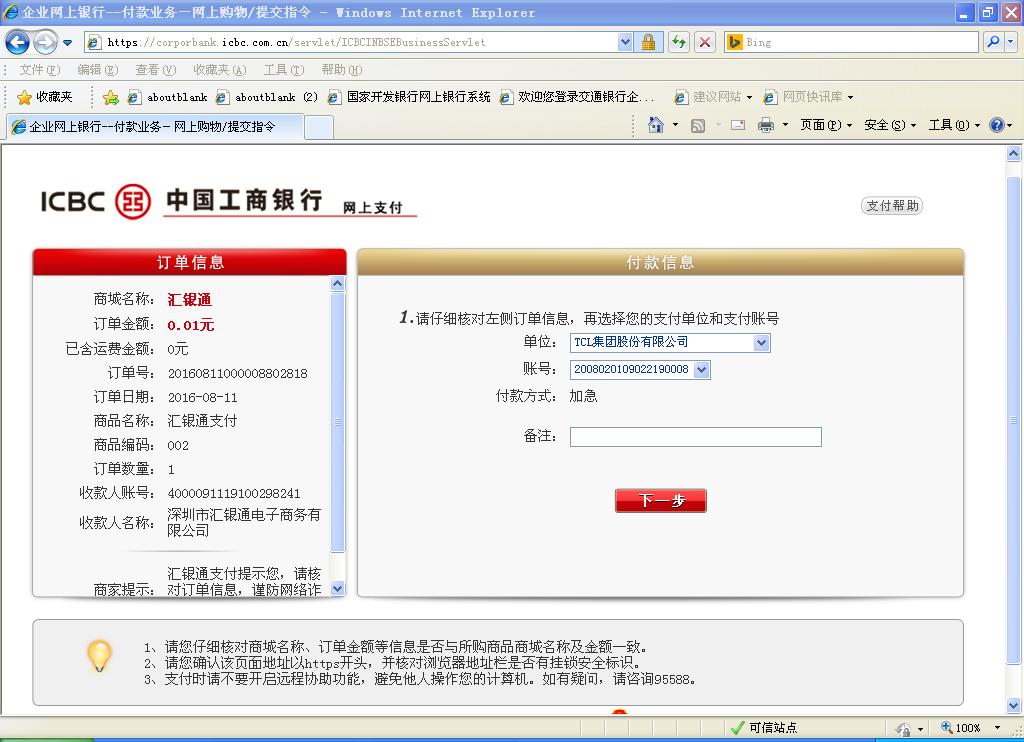Open a new blank tab
Image resolution: width=1024 pixels, height=742 pixels.
point(319,127)
